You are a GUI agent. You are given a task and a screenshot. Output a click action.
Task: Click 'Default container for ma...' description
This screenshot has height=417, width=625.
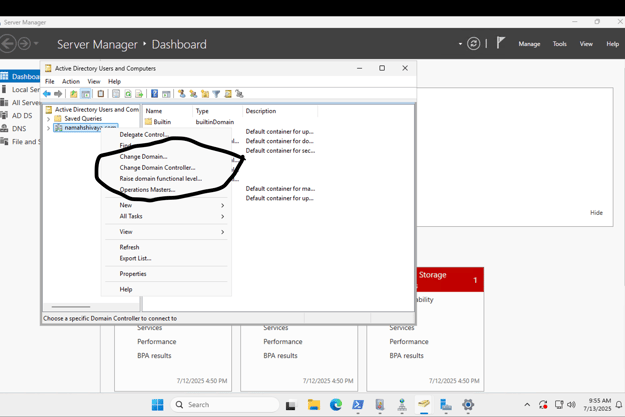pos(280,189)
